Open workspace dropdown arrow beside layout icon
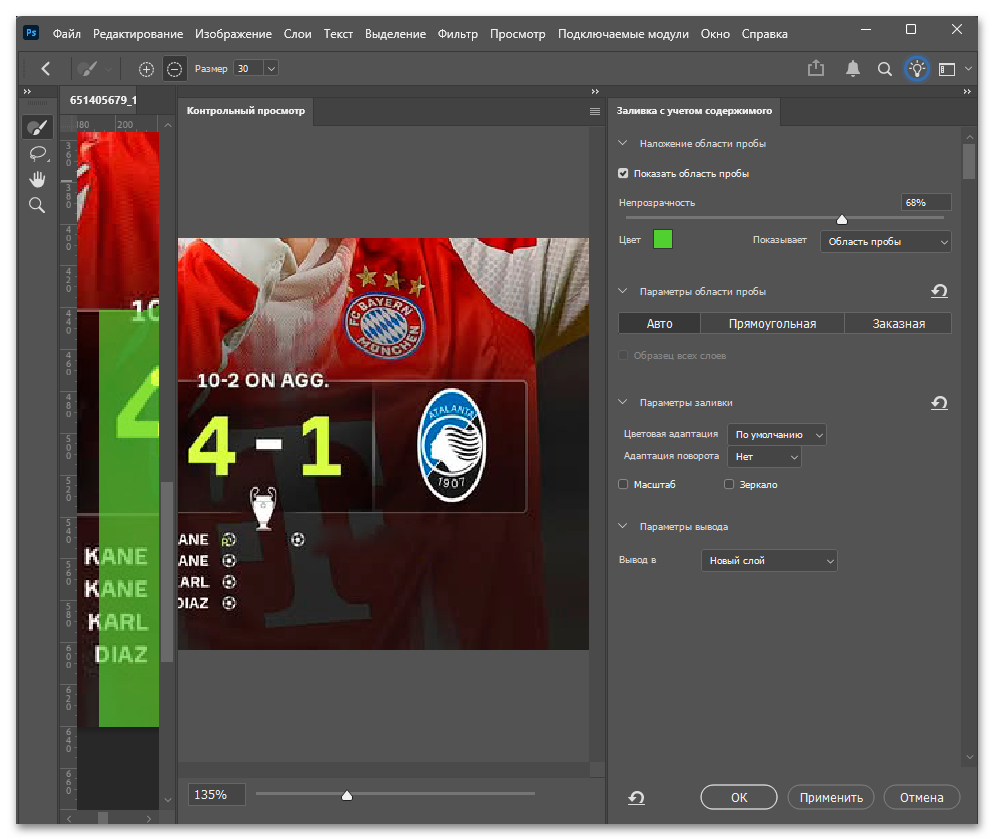The height and width of the screenshot is (840, 994). tap(968, 68)
